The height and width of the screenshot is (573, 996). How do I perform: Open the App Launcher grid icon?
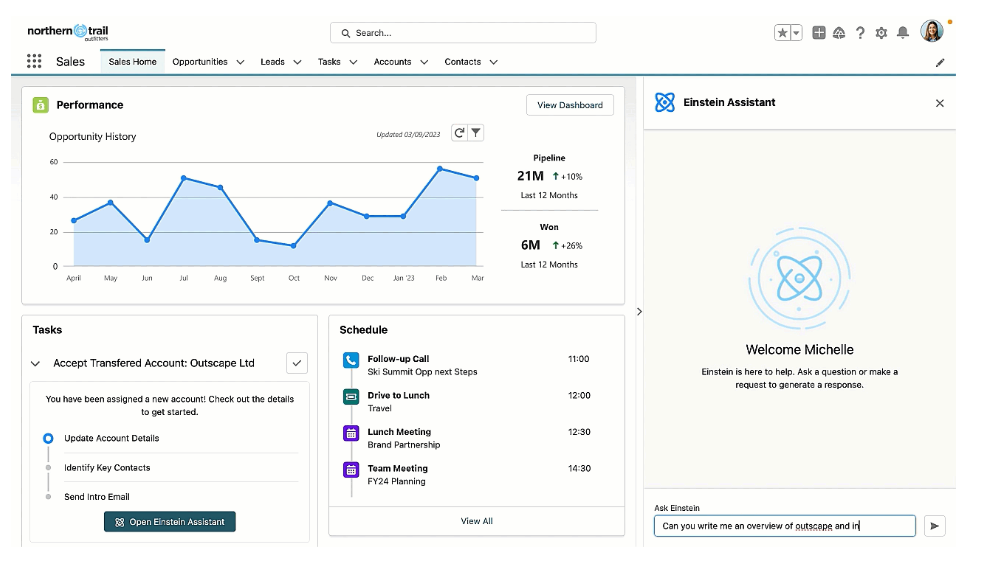point(34,61)
